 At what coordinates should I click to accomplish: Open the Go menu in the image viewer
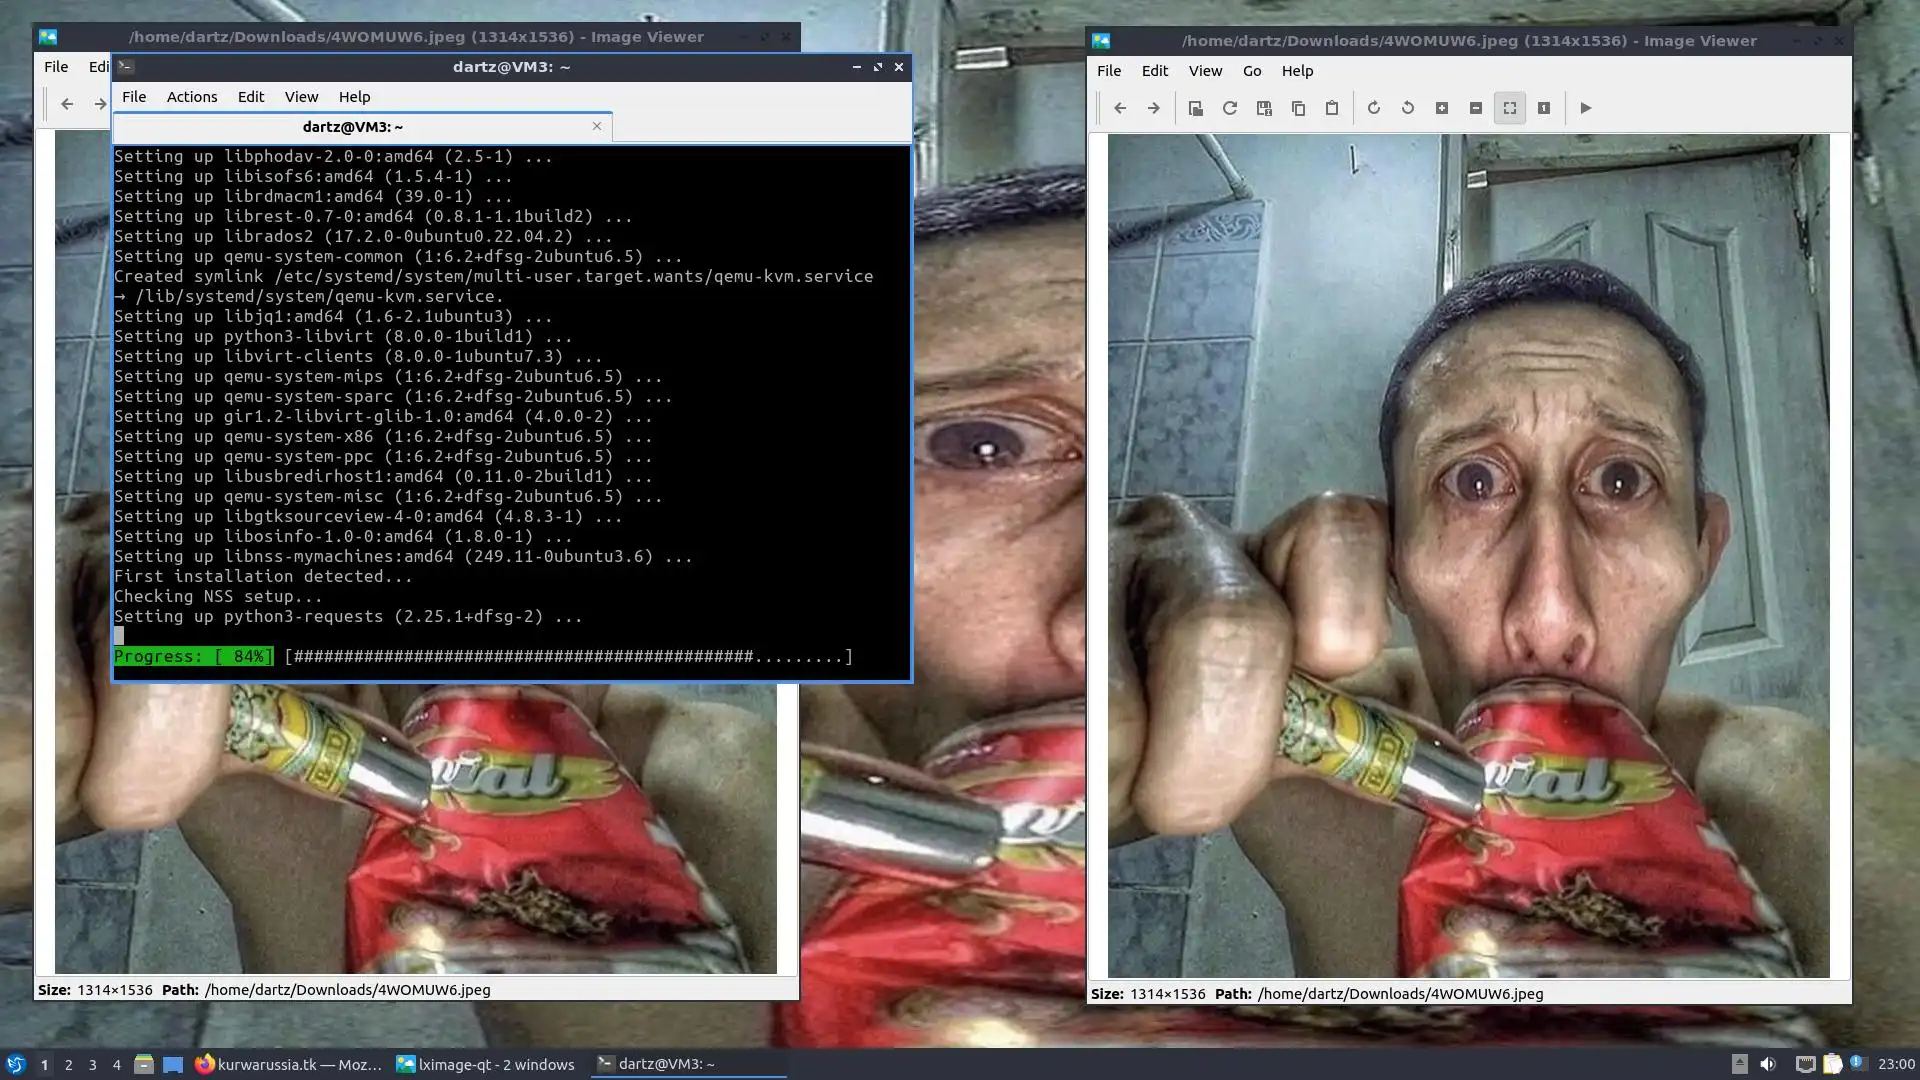click(1252, 71)
